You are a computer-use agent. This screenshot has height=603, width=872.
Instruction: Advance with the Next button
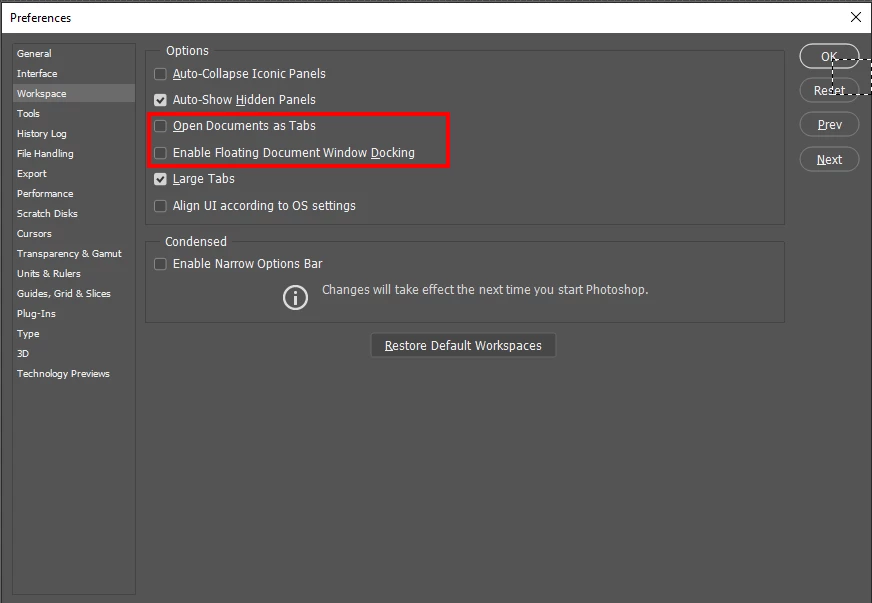point(829,160)
